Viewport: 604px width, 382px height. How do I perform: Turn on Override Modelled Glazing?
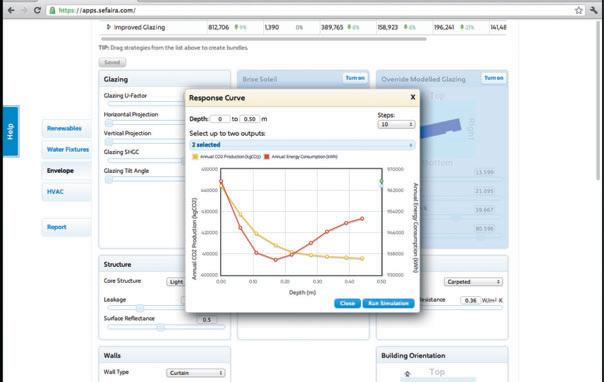click(x=493, y=78)
